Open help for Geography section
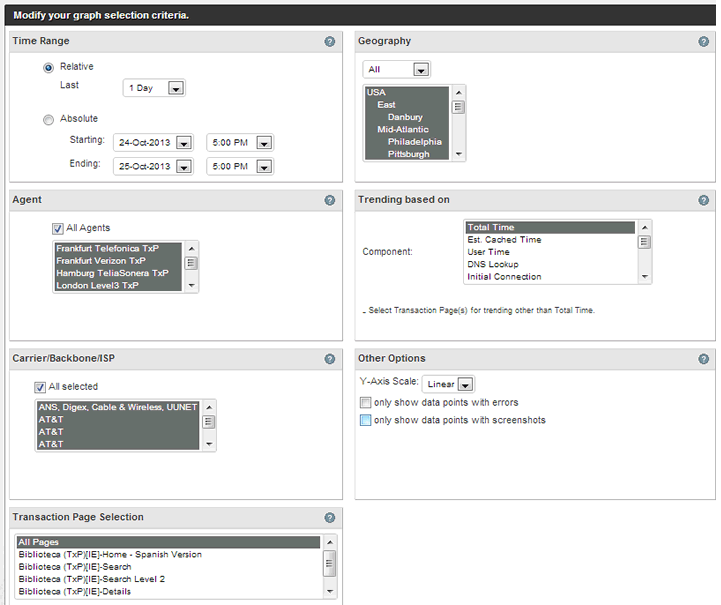This screenshot has width=721, height=605. 703,41
